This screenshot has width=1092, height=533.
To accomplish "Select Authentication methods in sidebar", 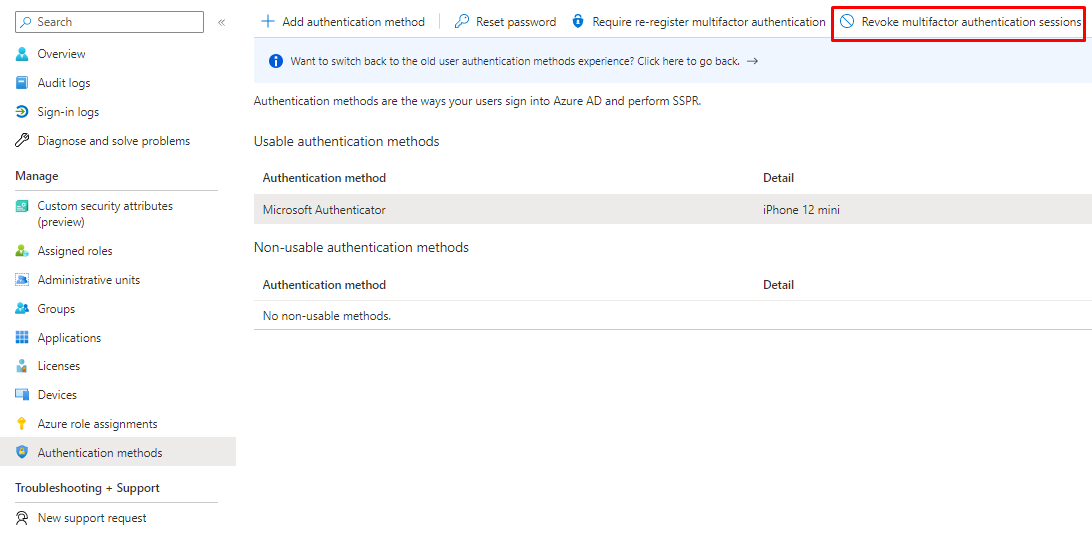I will pyautogui.click(x=99, y=453).
